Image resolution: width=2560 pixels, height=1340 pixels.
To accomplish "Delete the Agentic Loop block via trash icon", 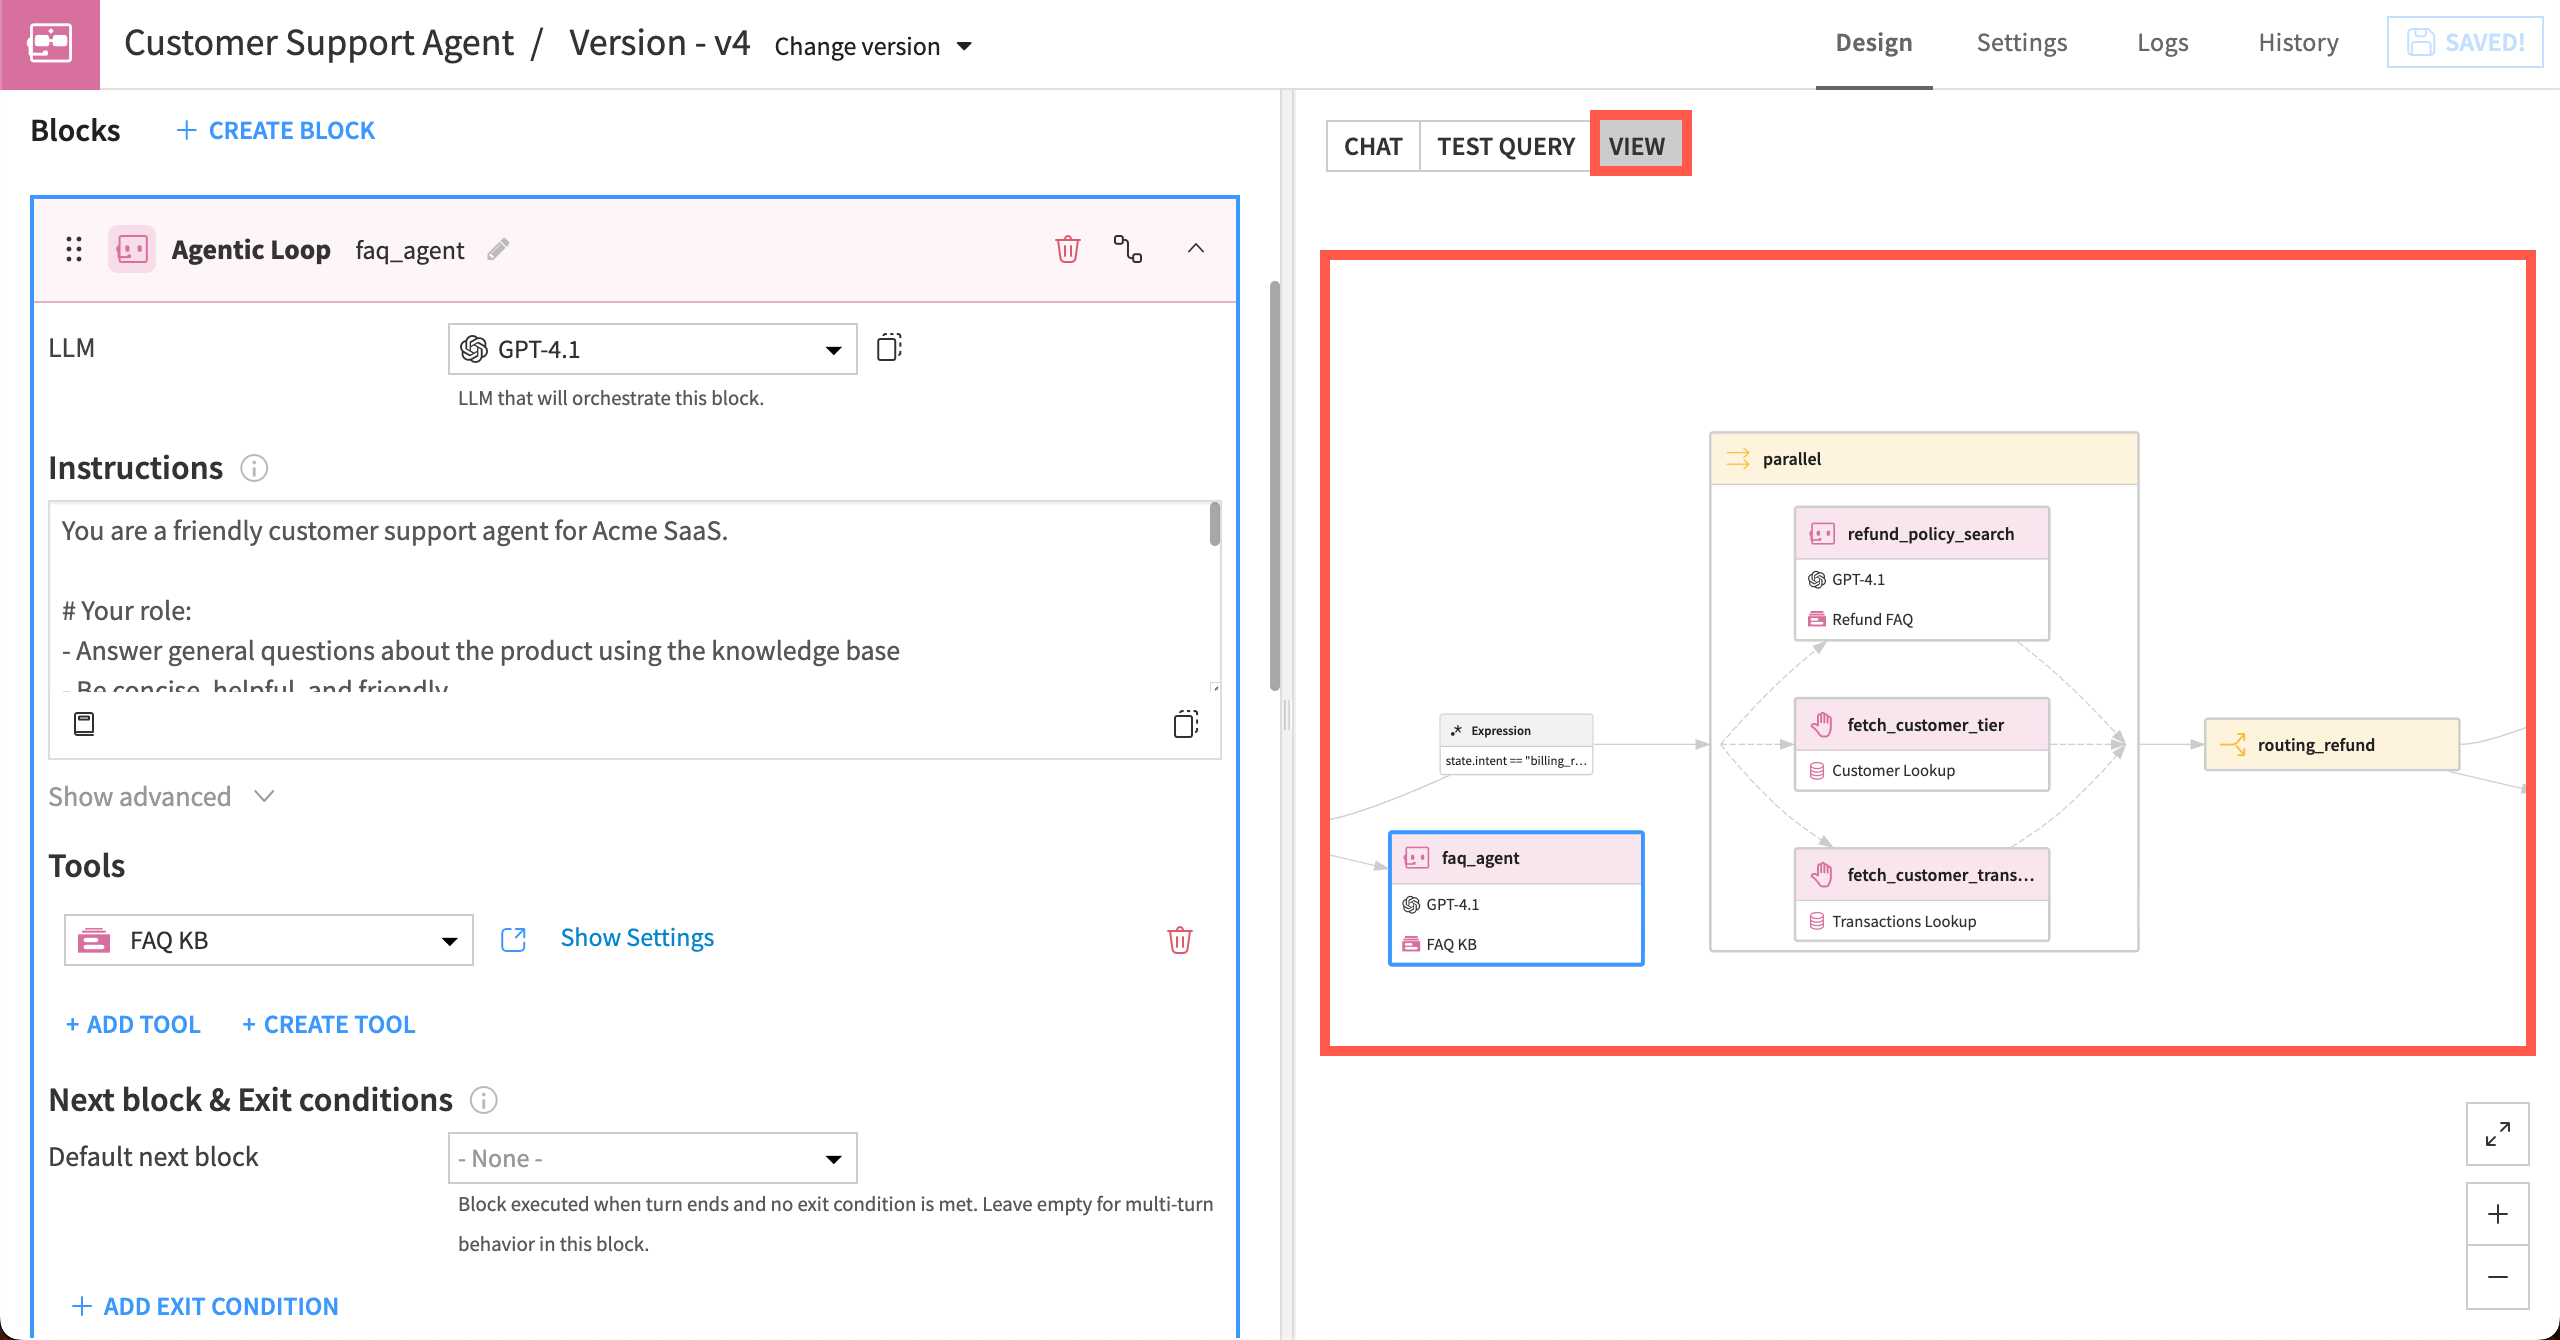I will pos(1067,249).
